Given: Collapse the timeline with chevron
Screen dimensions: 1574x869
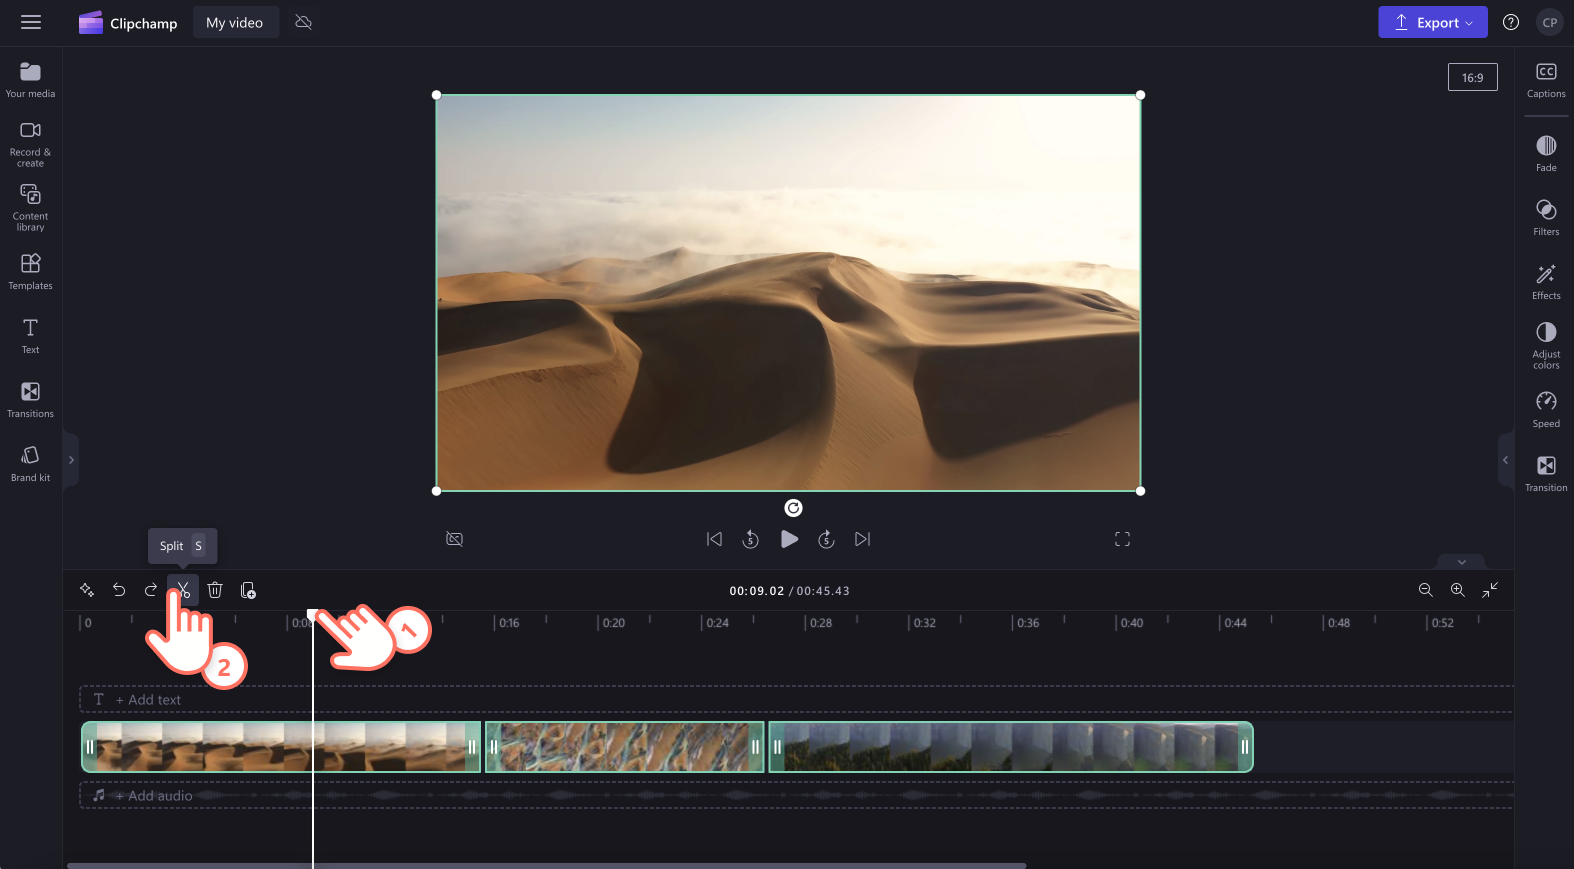Looking at the screenshot, I should pos(1461,562).
